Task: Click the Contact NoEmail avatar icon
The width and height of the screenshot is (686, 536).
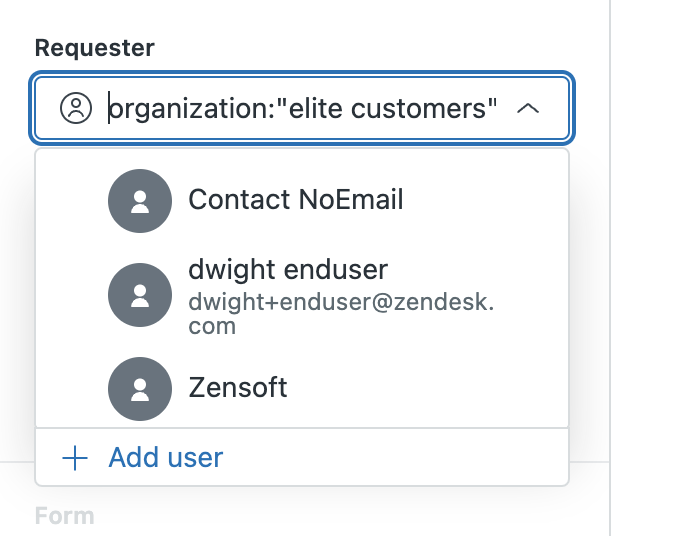Action: click(140, 200)
